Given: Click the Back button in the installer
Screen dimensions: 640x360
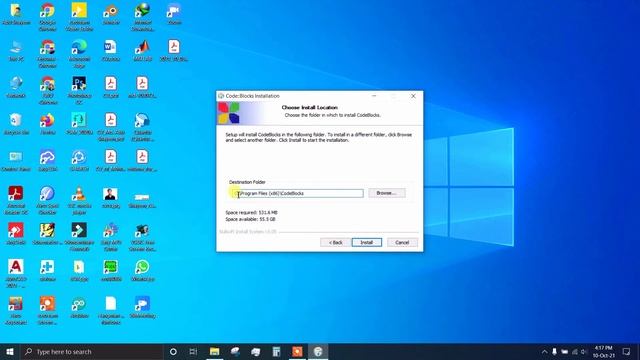Looking at the screenshot, I should pyautogui.click(x=336, y=242).
